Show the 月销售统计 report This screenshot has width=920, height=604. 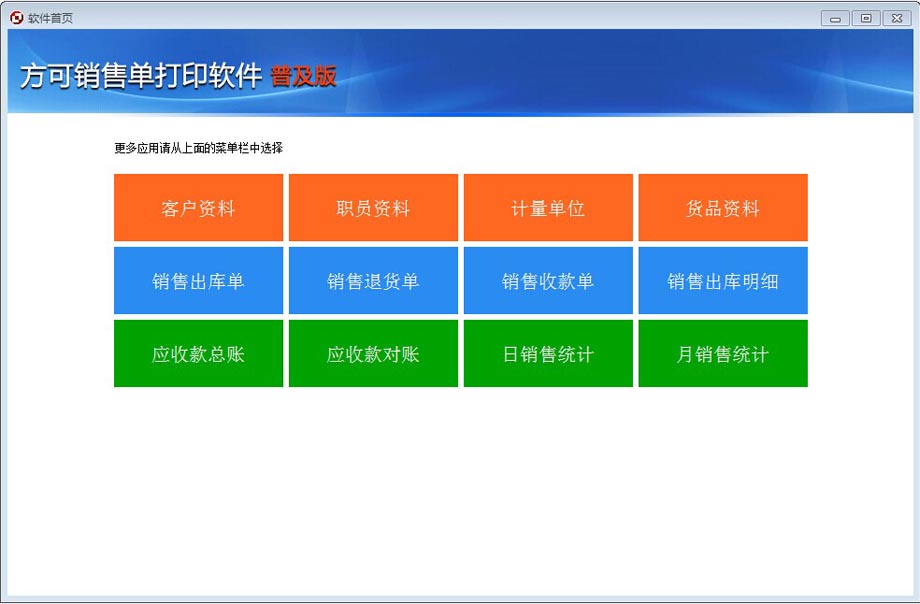(x=723, y=353)
